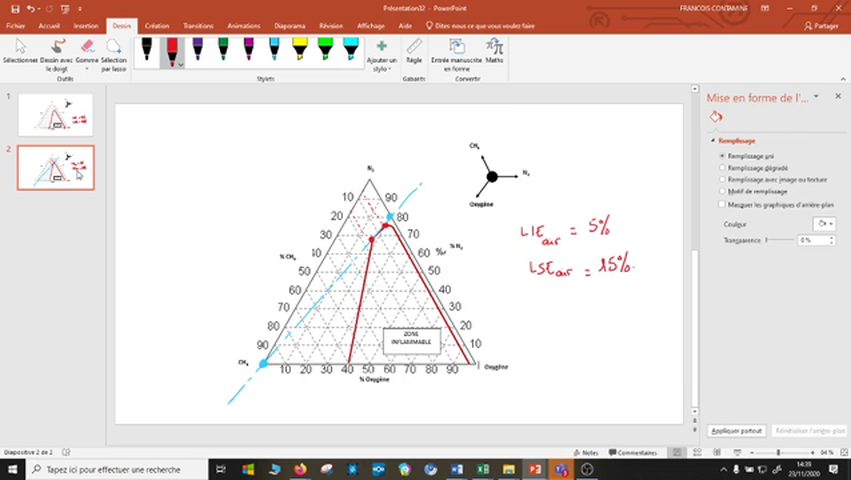
Task: Collapse the Remplissage section
Action: [x=714, y=141]
